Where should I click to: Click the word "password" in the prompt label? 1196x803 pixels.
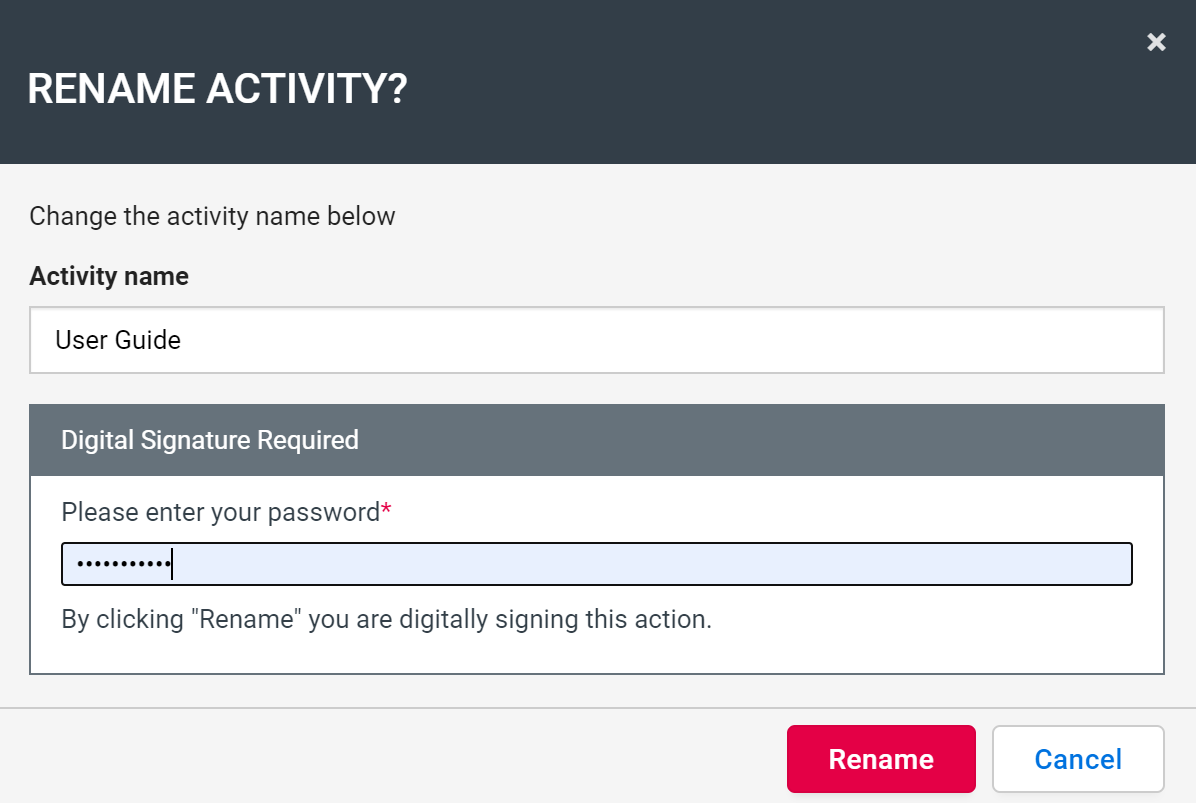(x=329, y=513)
